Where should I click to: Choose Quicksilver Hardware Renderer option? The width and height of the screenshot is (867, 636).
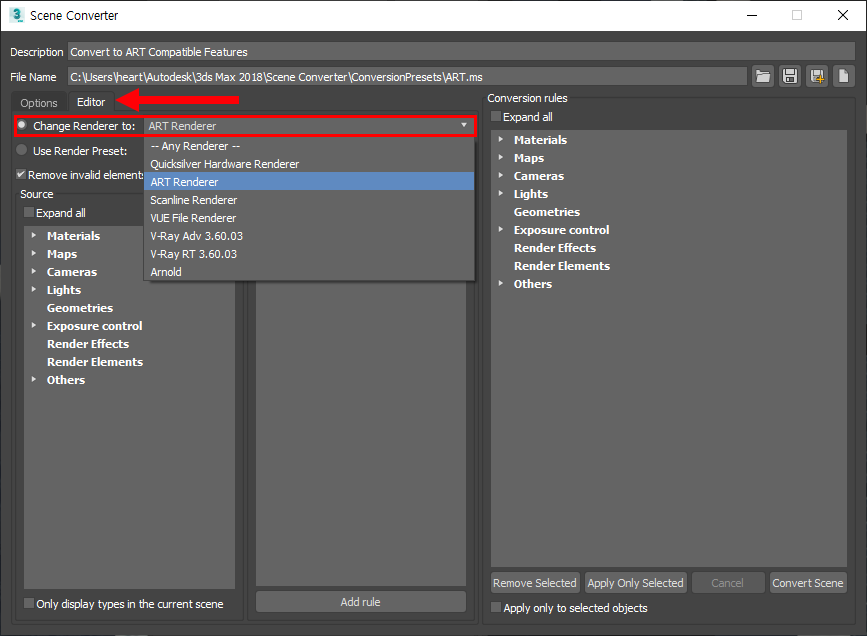(309, 164)
